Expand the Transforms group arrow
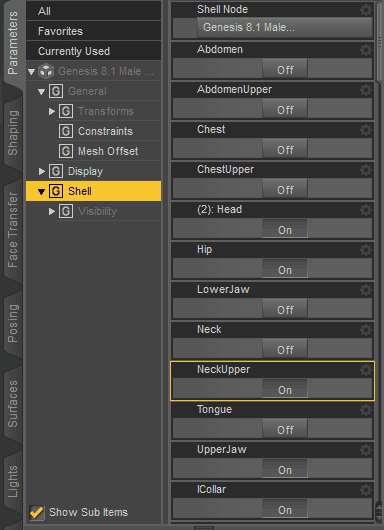This screenshot has width=384, height=530. [x=51, y=111]
